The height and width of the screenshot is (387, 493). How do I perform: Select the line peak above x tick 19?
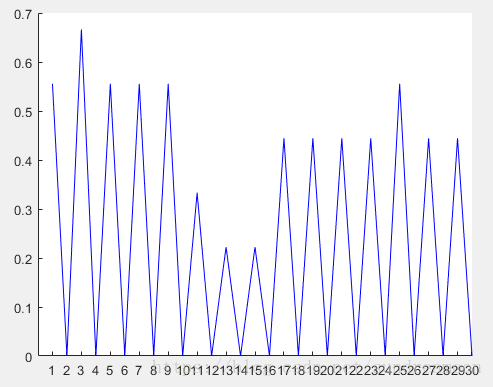313,139
